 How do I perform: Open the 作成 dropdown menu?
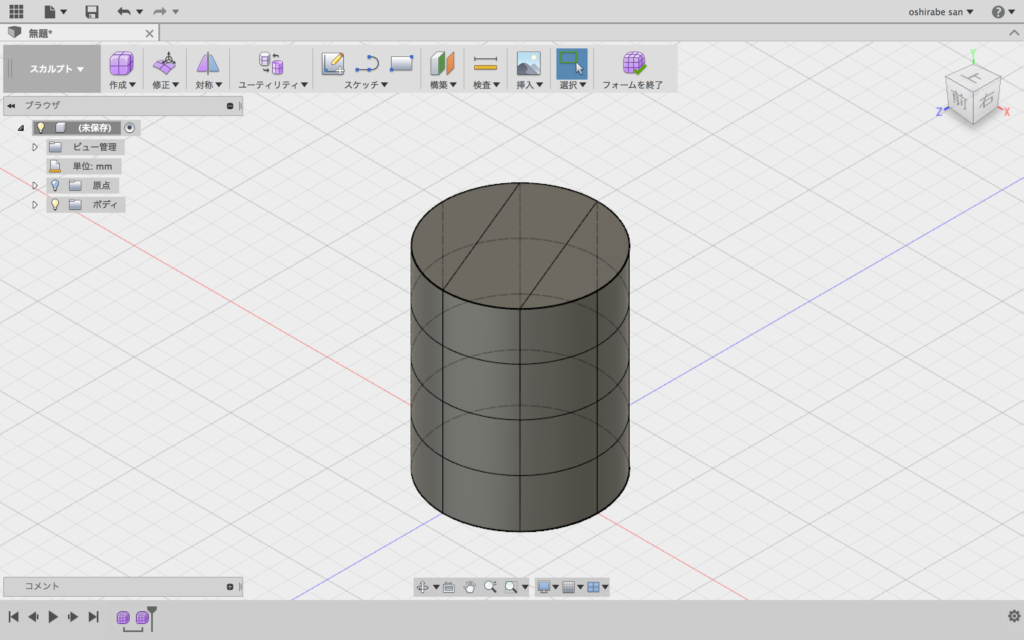pyautogui.click(x=122, y=85)
